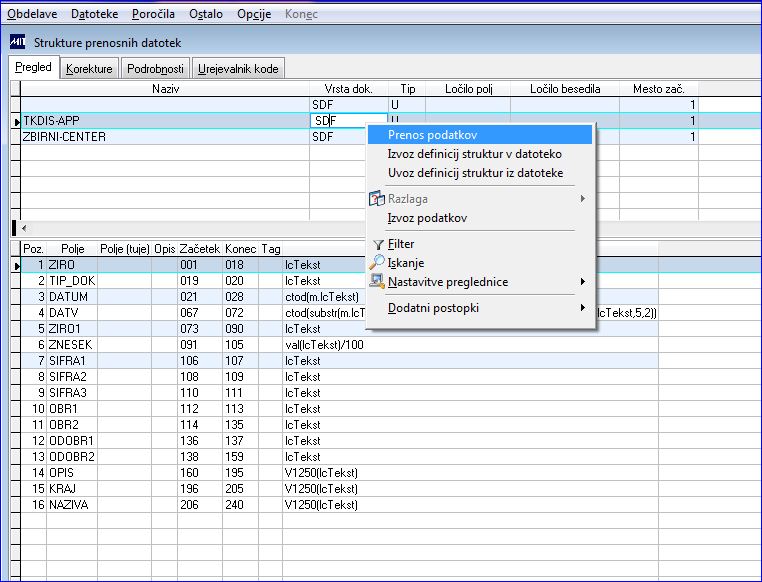
Task: Click the OBR2 field cell
Action: [72, 425]
